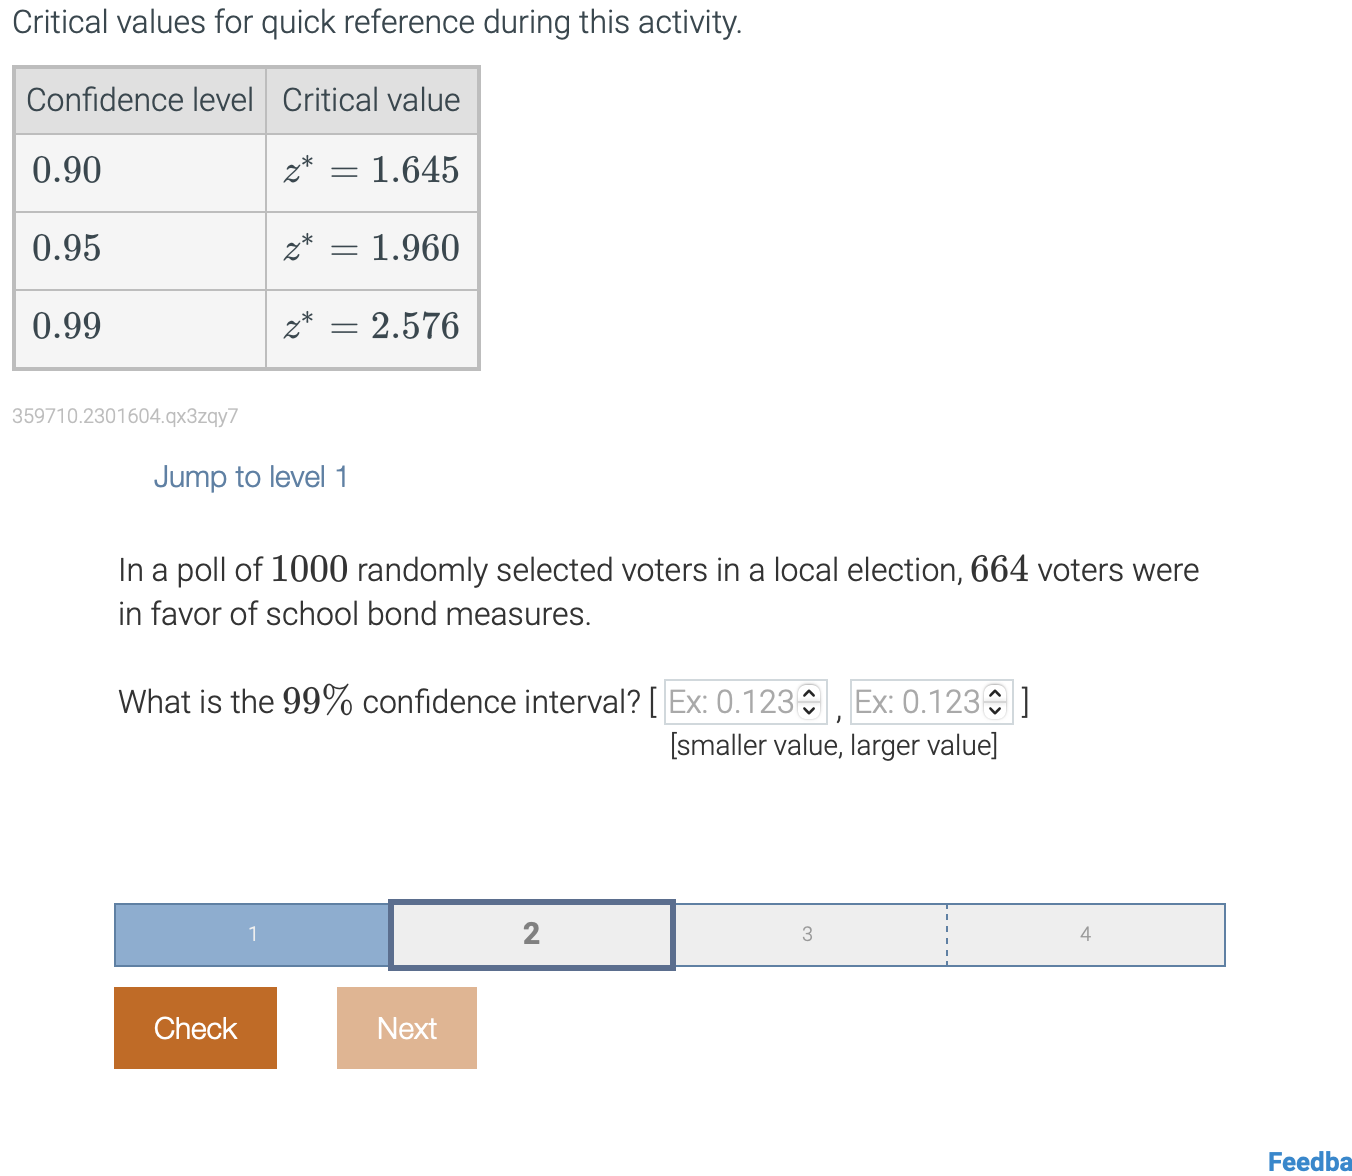Viewport: 1352px width, 1176px height.
Task: Click the upward stepper arrow on the larger value field
Action: [x=995, y=695]
